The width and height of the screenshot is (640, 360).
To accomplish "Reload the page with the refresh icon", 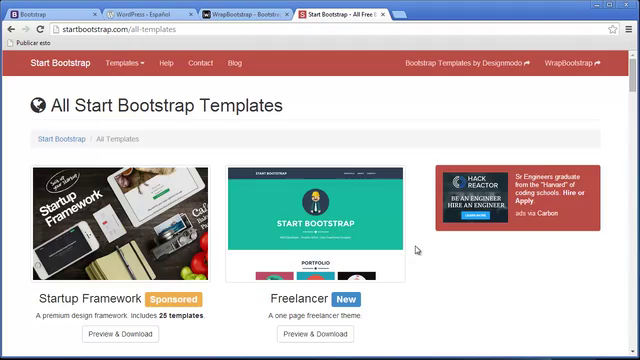I will click(x=40, y=29).
